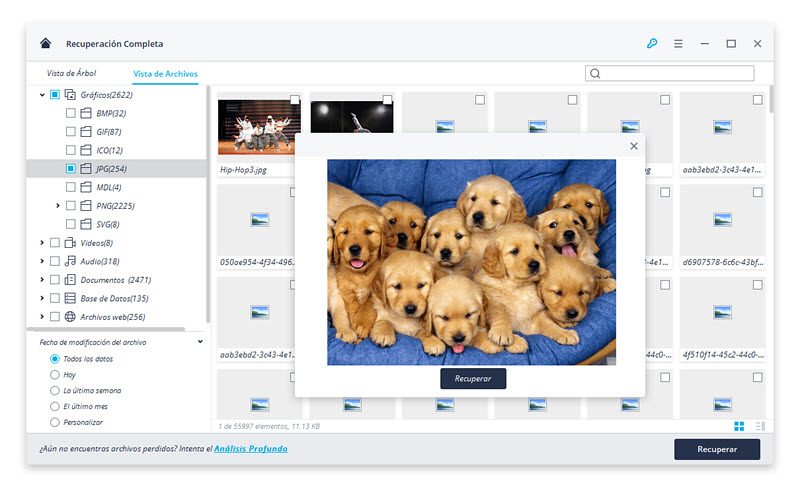This screenshot has height=493, width=800.
Task: Expand the Videos(8) tree node
Action: point(42,243)
